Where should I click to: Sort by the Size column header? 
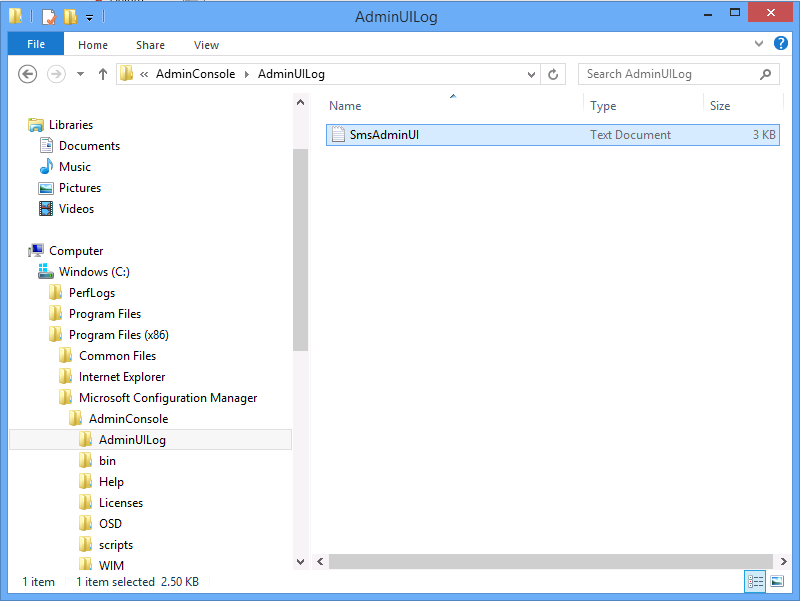click(720, 106)
